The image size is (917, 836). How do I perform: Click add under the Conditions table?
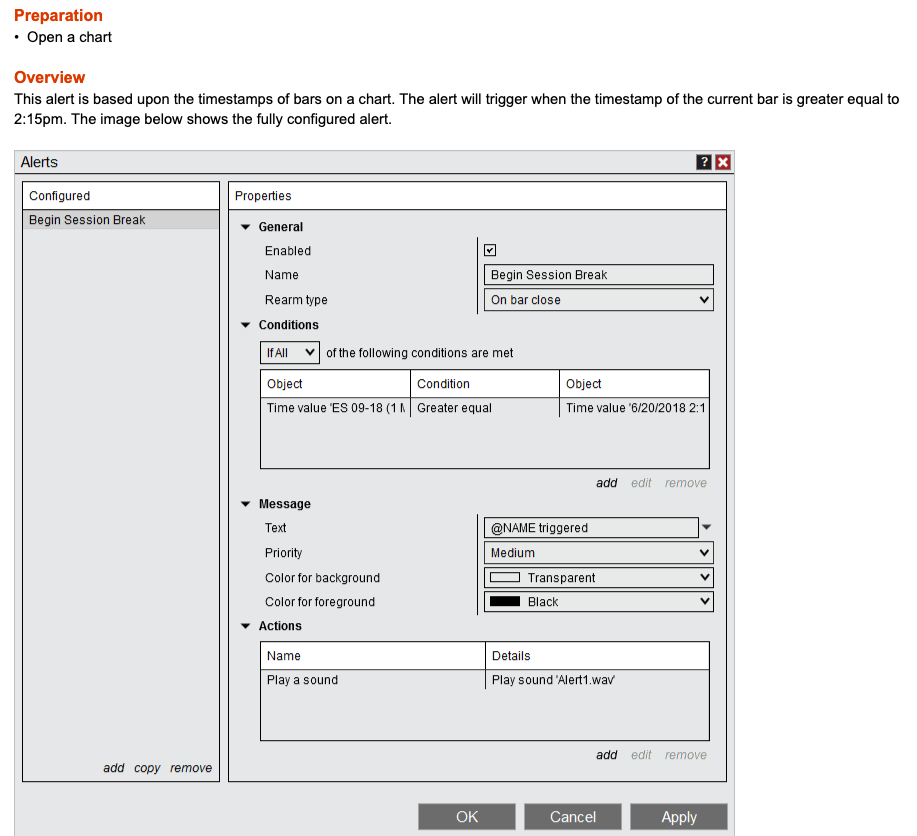coord(606,483)
